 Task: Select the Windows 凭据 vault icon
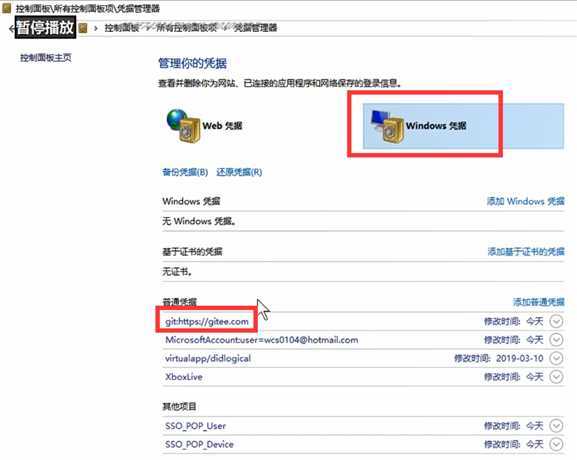[386, 126]
